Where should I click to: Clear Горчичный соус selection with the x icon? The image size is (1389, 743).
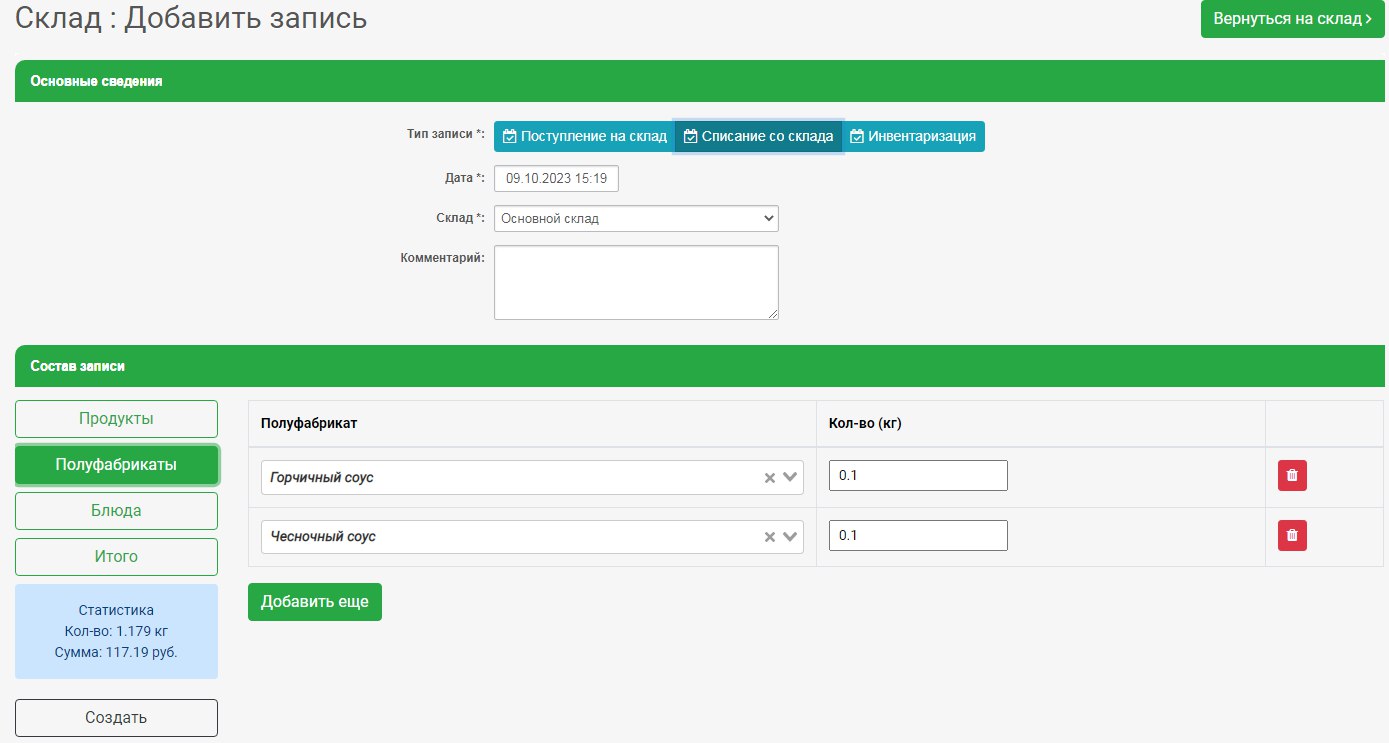(770, 478)
